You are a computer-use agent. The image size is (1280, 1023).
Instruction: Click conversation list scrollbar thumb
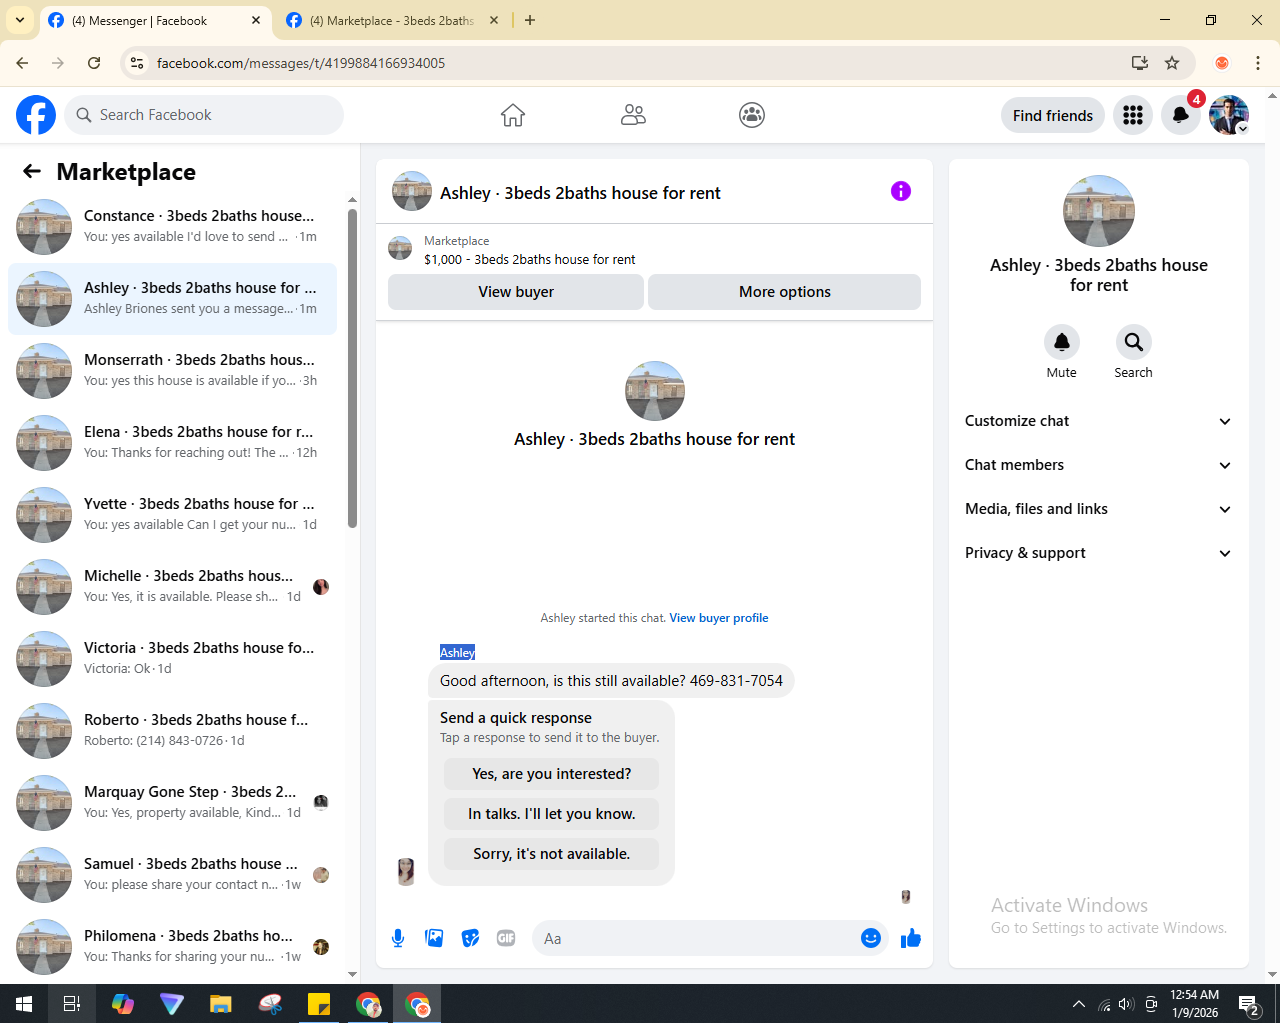click(352, 368)
